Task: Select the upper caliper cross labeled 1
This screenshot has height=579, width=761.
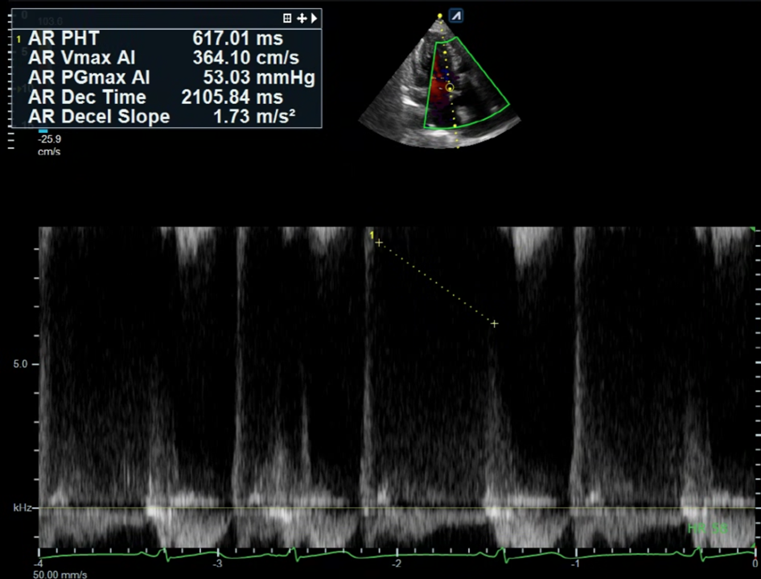Action: pos(379,243)
